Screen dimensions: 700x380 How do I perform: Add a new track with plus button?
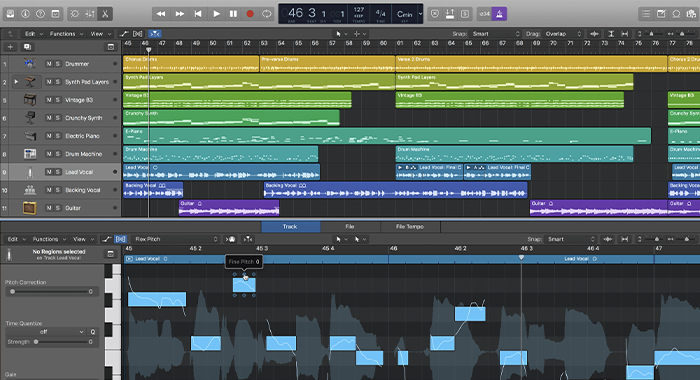(x=10, y=46)
